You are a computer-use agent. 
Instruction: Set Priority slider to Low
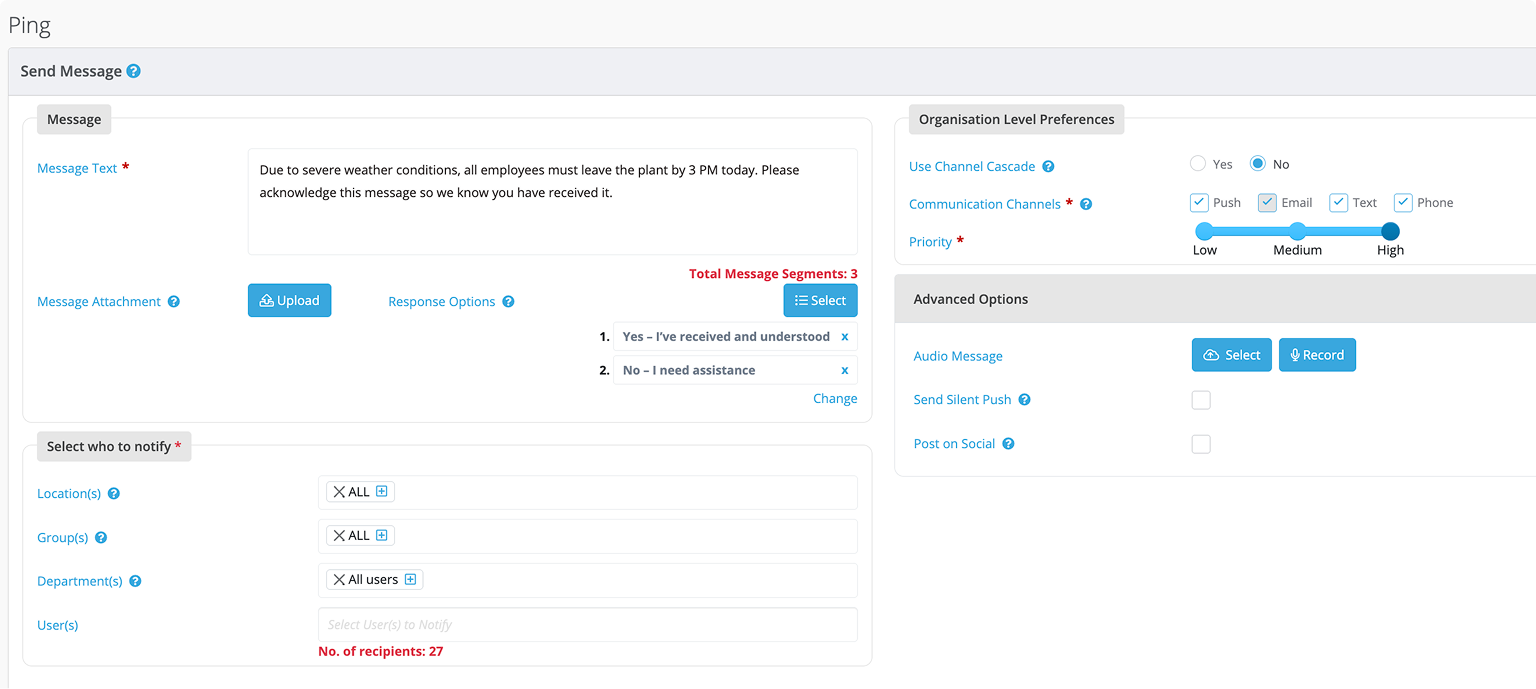pyautogui.click(x=1205, y=231)
